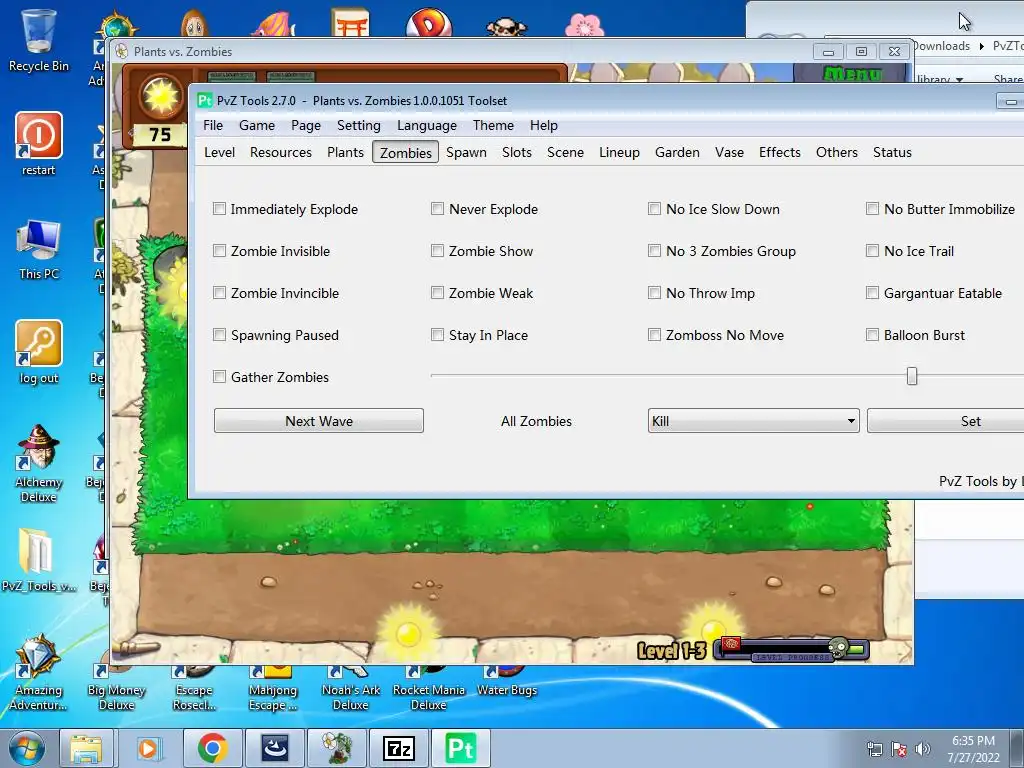Toggle Zombie Invincible checkbox
1024x768 pixels.
pyautogui.click(x=219, y=293)
